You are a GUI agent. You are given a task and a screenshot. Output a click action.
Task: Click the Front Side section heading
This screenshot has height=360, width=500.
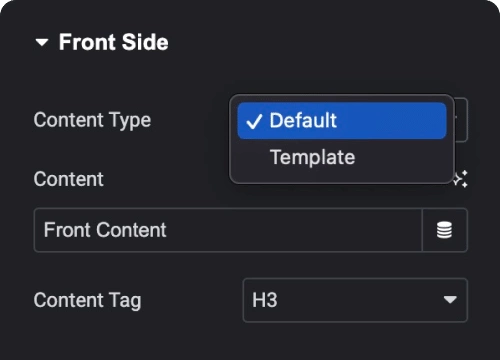[113, 42]
